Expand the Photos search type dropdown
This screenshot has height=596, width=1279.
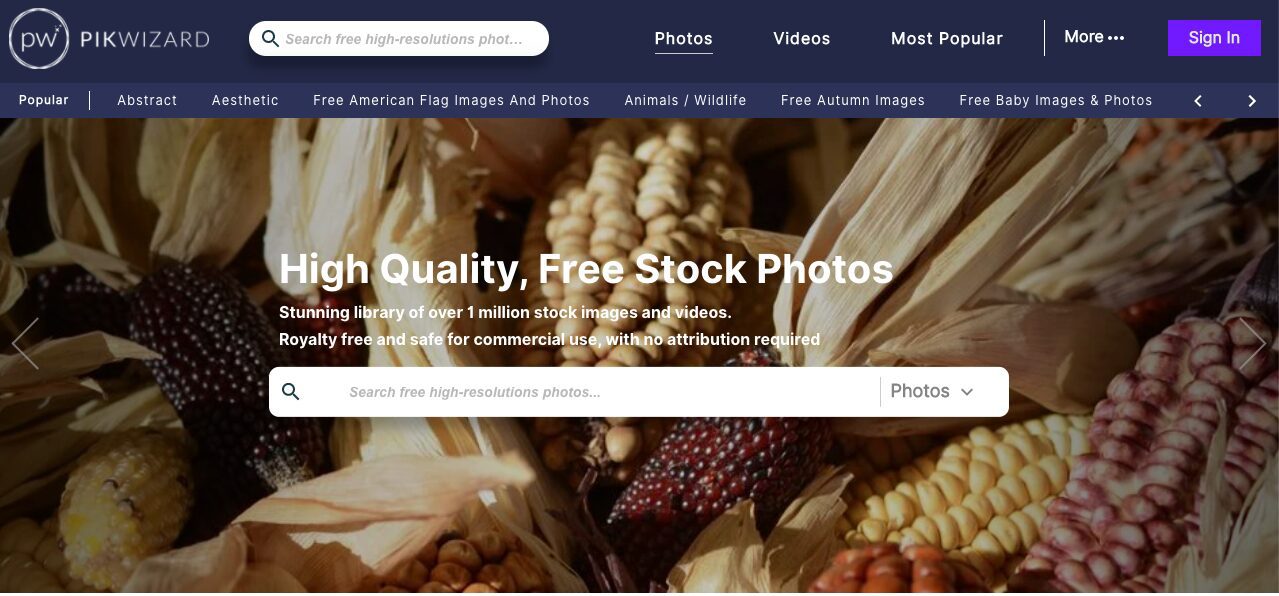click(932, 392)
